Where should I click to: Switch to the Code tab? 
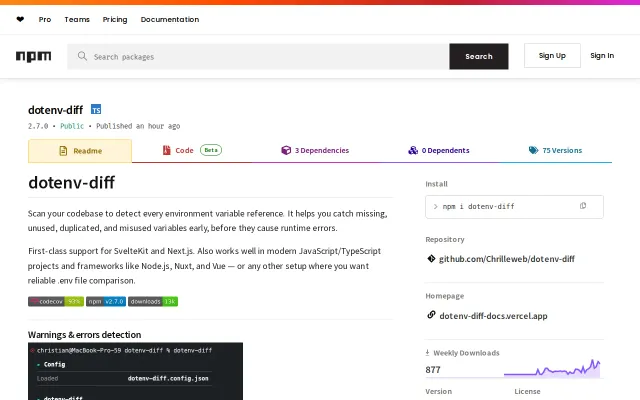[192, 150]
